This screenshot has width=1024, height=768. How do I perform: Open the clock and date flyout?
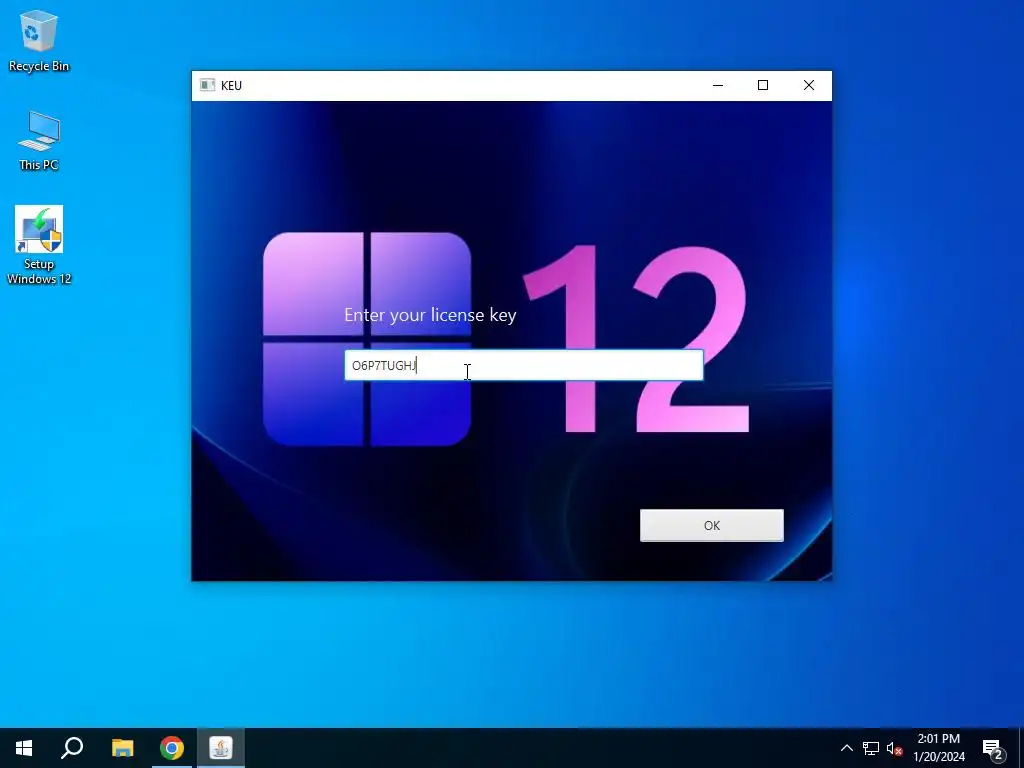[938, 748]
